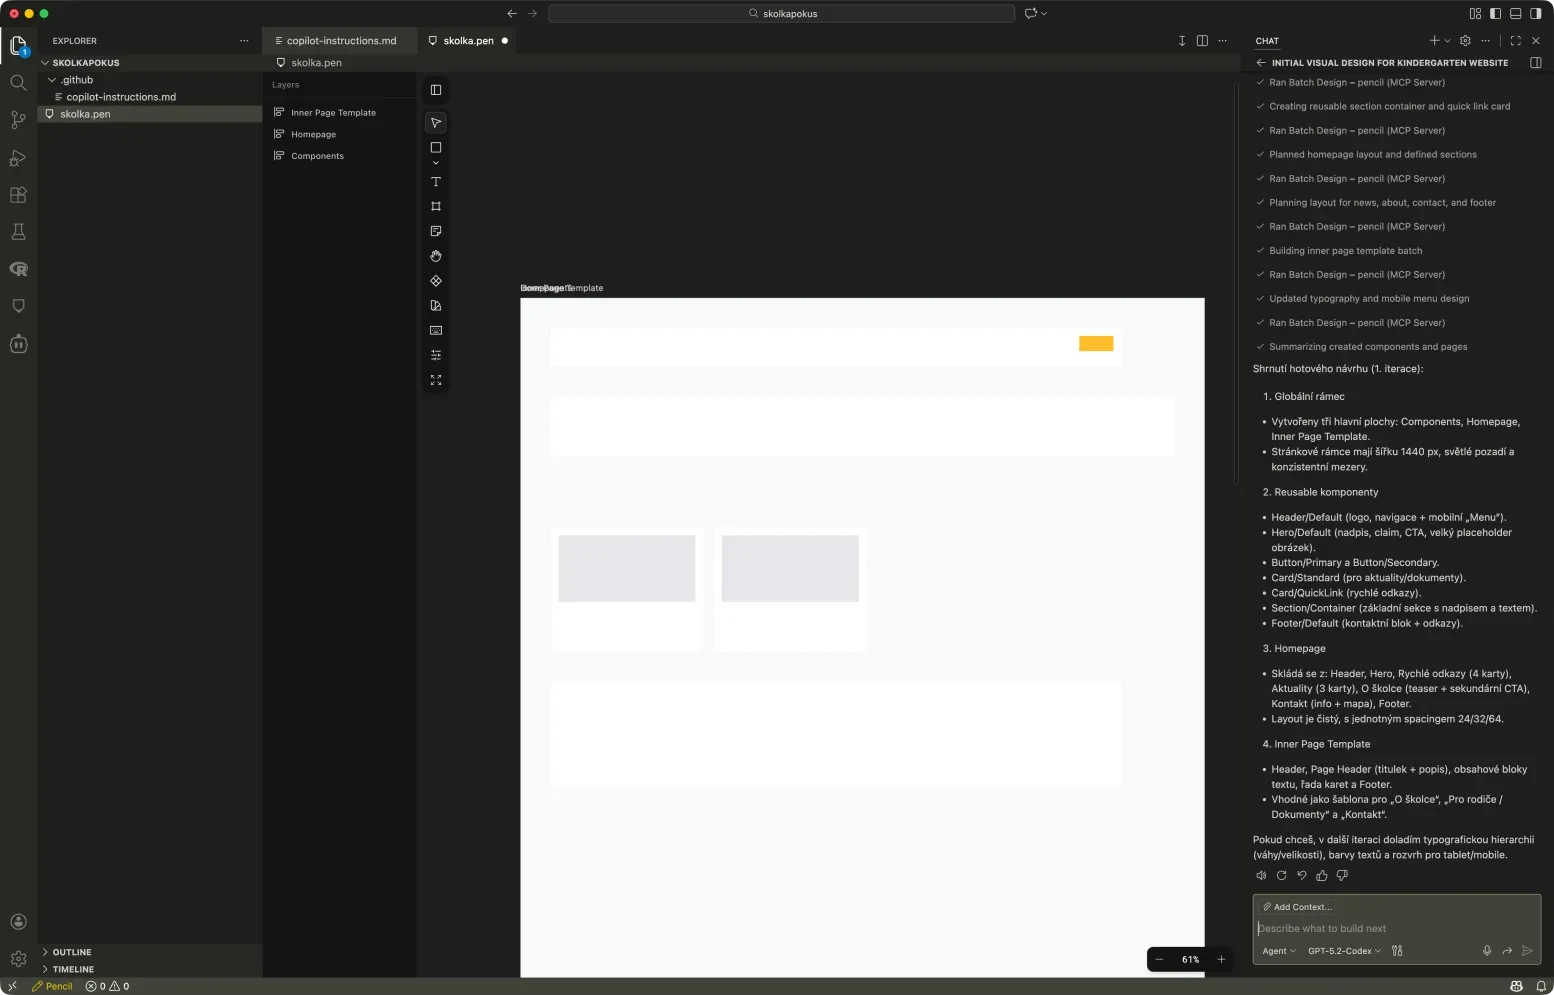Open Run and Debug from the activity bar
This screenshot has width=1554, height=995.
coord(18,158)
